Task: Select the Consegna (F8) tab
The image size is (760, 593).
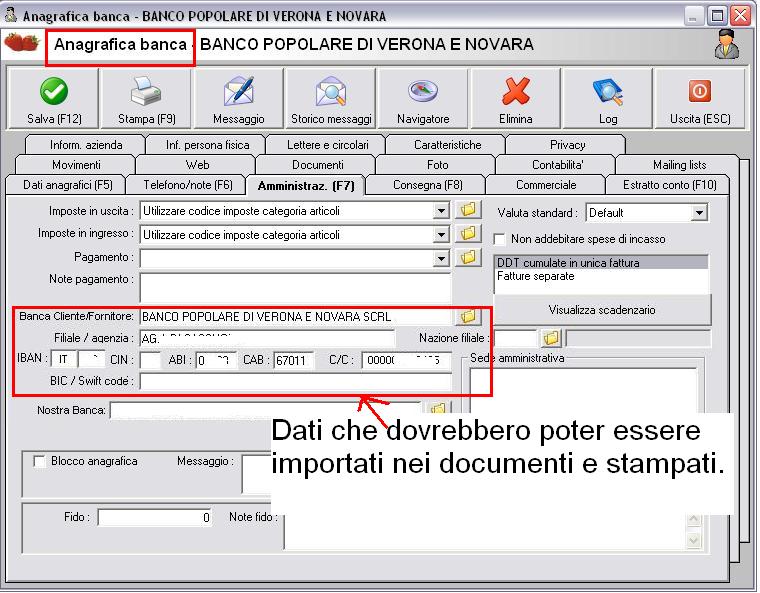Action: (x=428, y=185)
